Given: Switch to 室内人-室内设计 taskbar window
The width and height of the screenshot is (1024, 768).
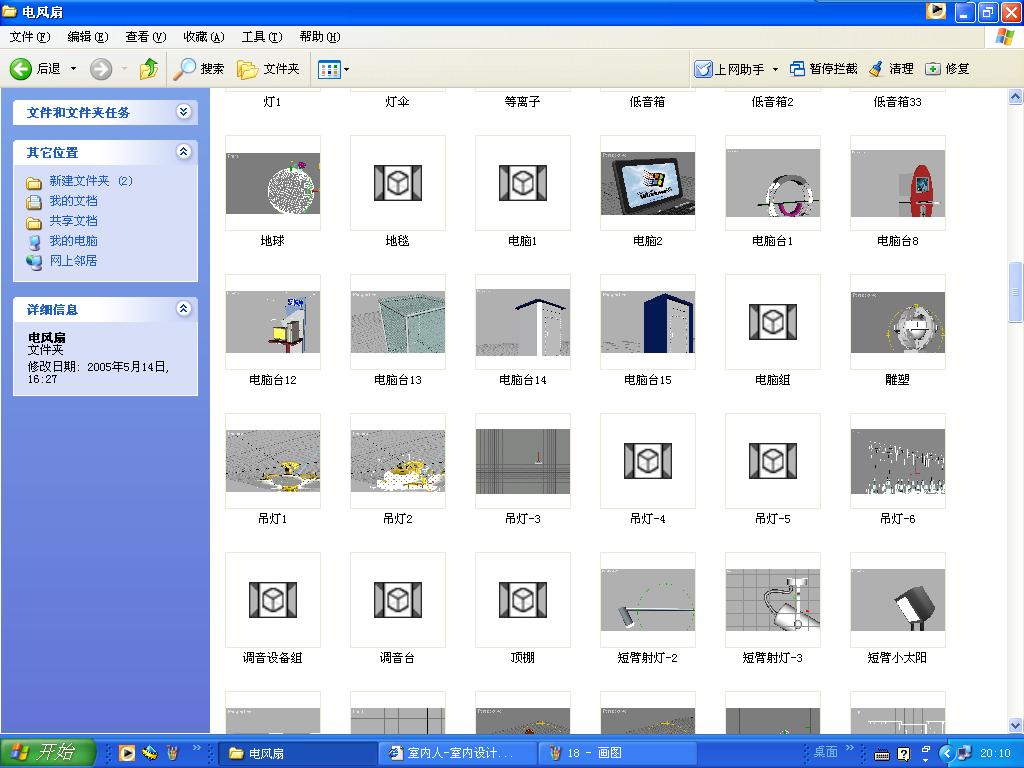Looking at the screenshot, I should tap(457, 753).
